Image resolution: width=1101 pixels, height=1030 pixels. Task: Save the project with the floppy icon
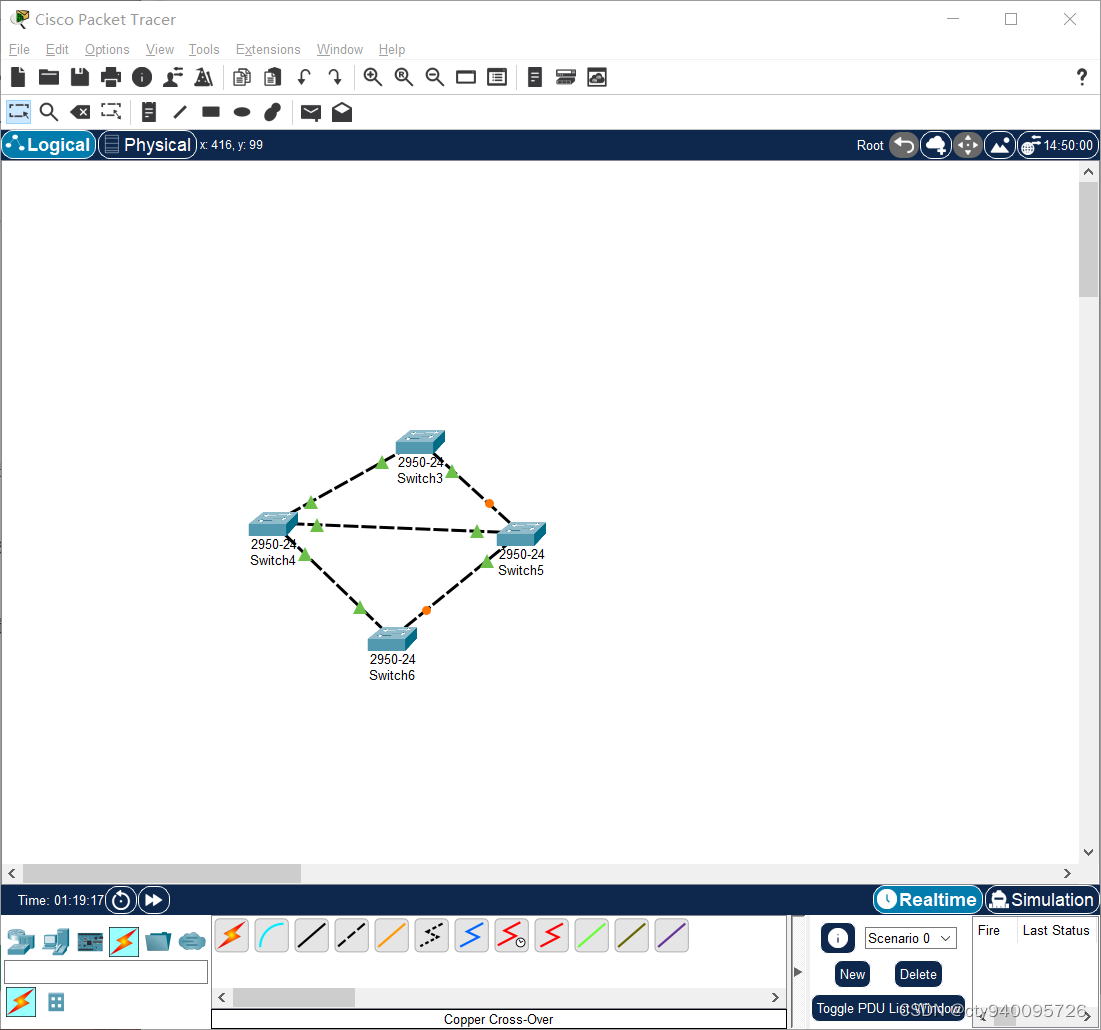point(79,77)
